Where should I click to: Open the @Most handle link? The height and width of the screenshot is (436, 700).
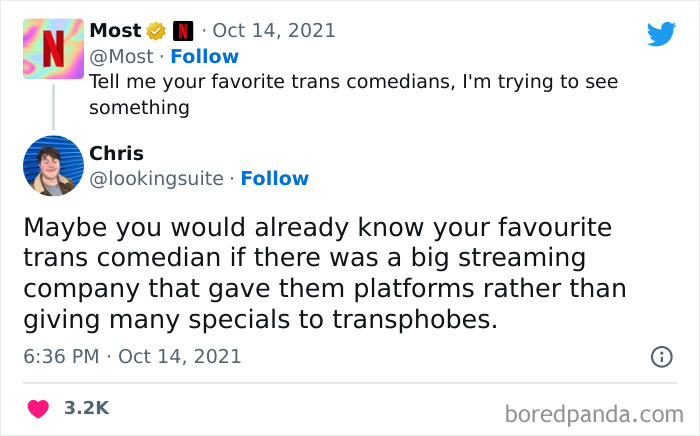pos(121,56)
